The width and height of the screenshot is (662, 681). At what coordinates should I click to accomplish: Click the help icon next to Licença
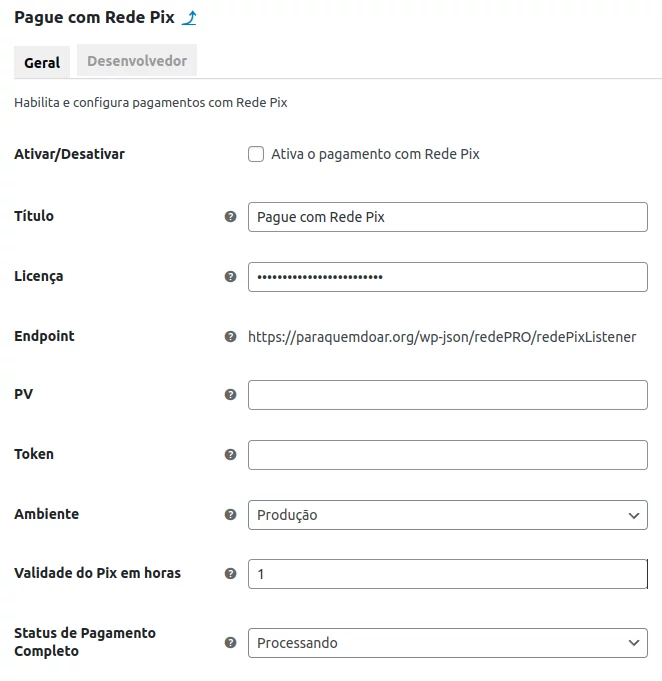(x=231, y=276)
